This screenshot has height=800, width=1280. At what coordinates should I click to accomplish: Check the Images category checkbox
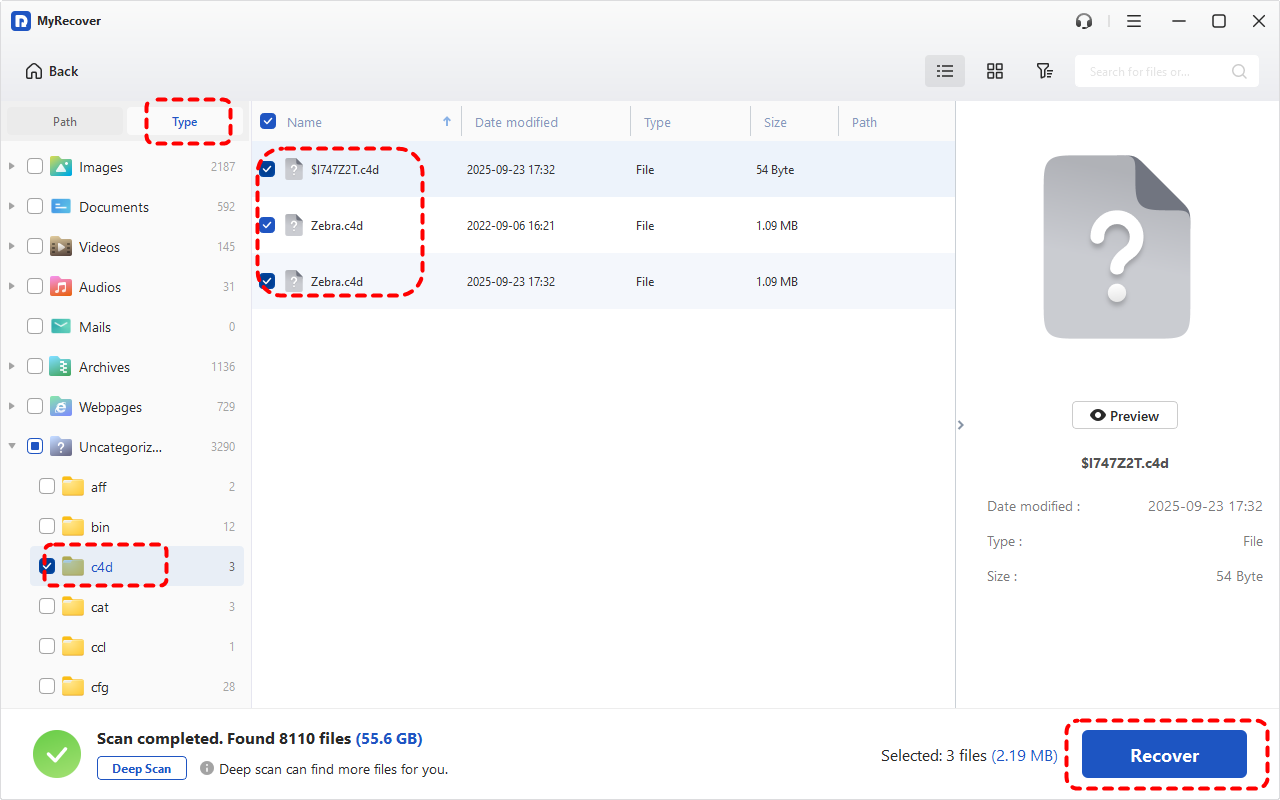[x=35, y=167]
